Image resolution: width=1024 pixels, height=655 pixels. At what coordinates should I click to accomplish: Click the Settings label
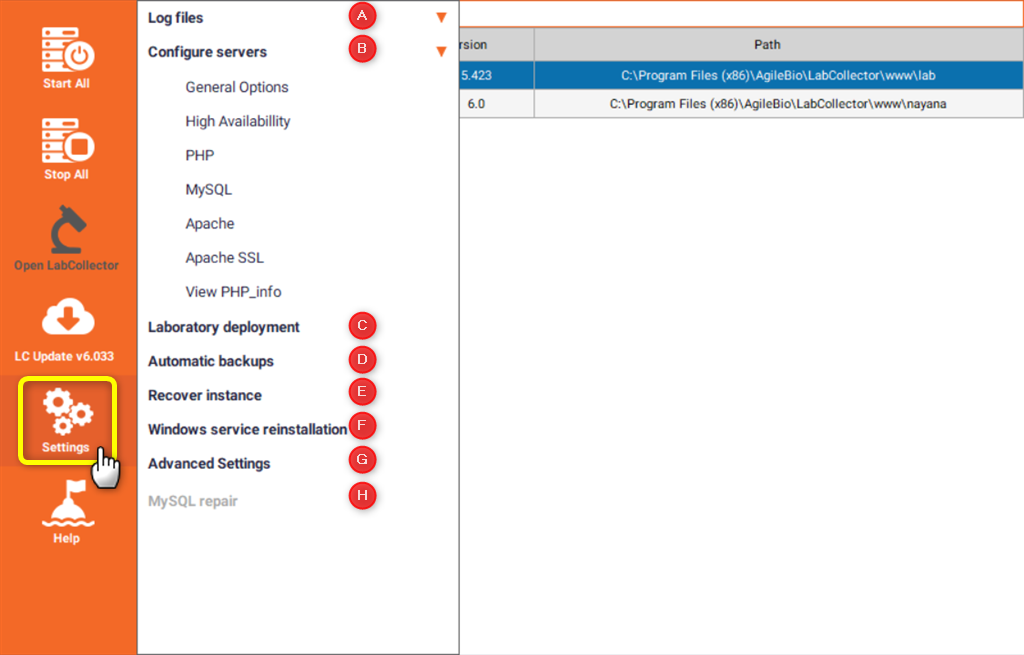(65, 447)
